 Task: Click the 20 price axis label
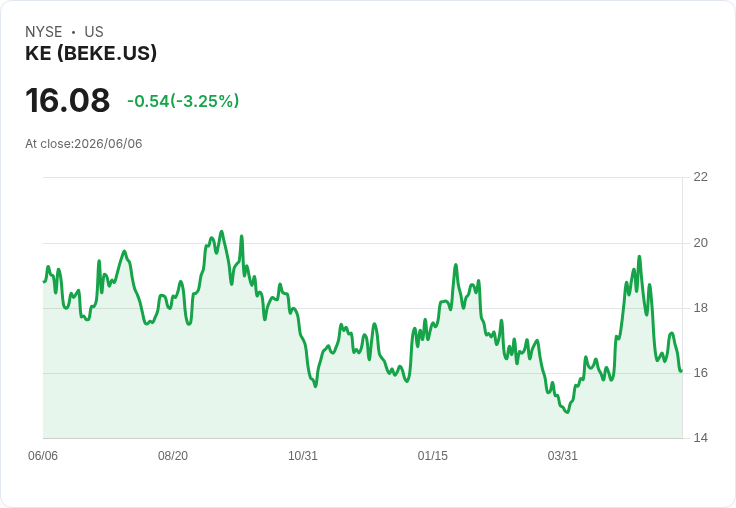point(700,243)
